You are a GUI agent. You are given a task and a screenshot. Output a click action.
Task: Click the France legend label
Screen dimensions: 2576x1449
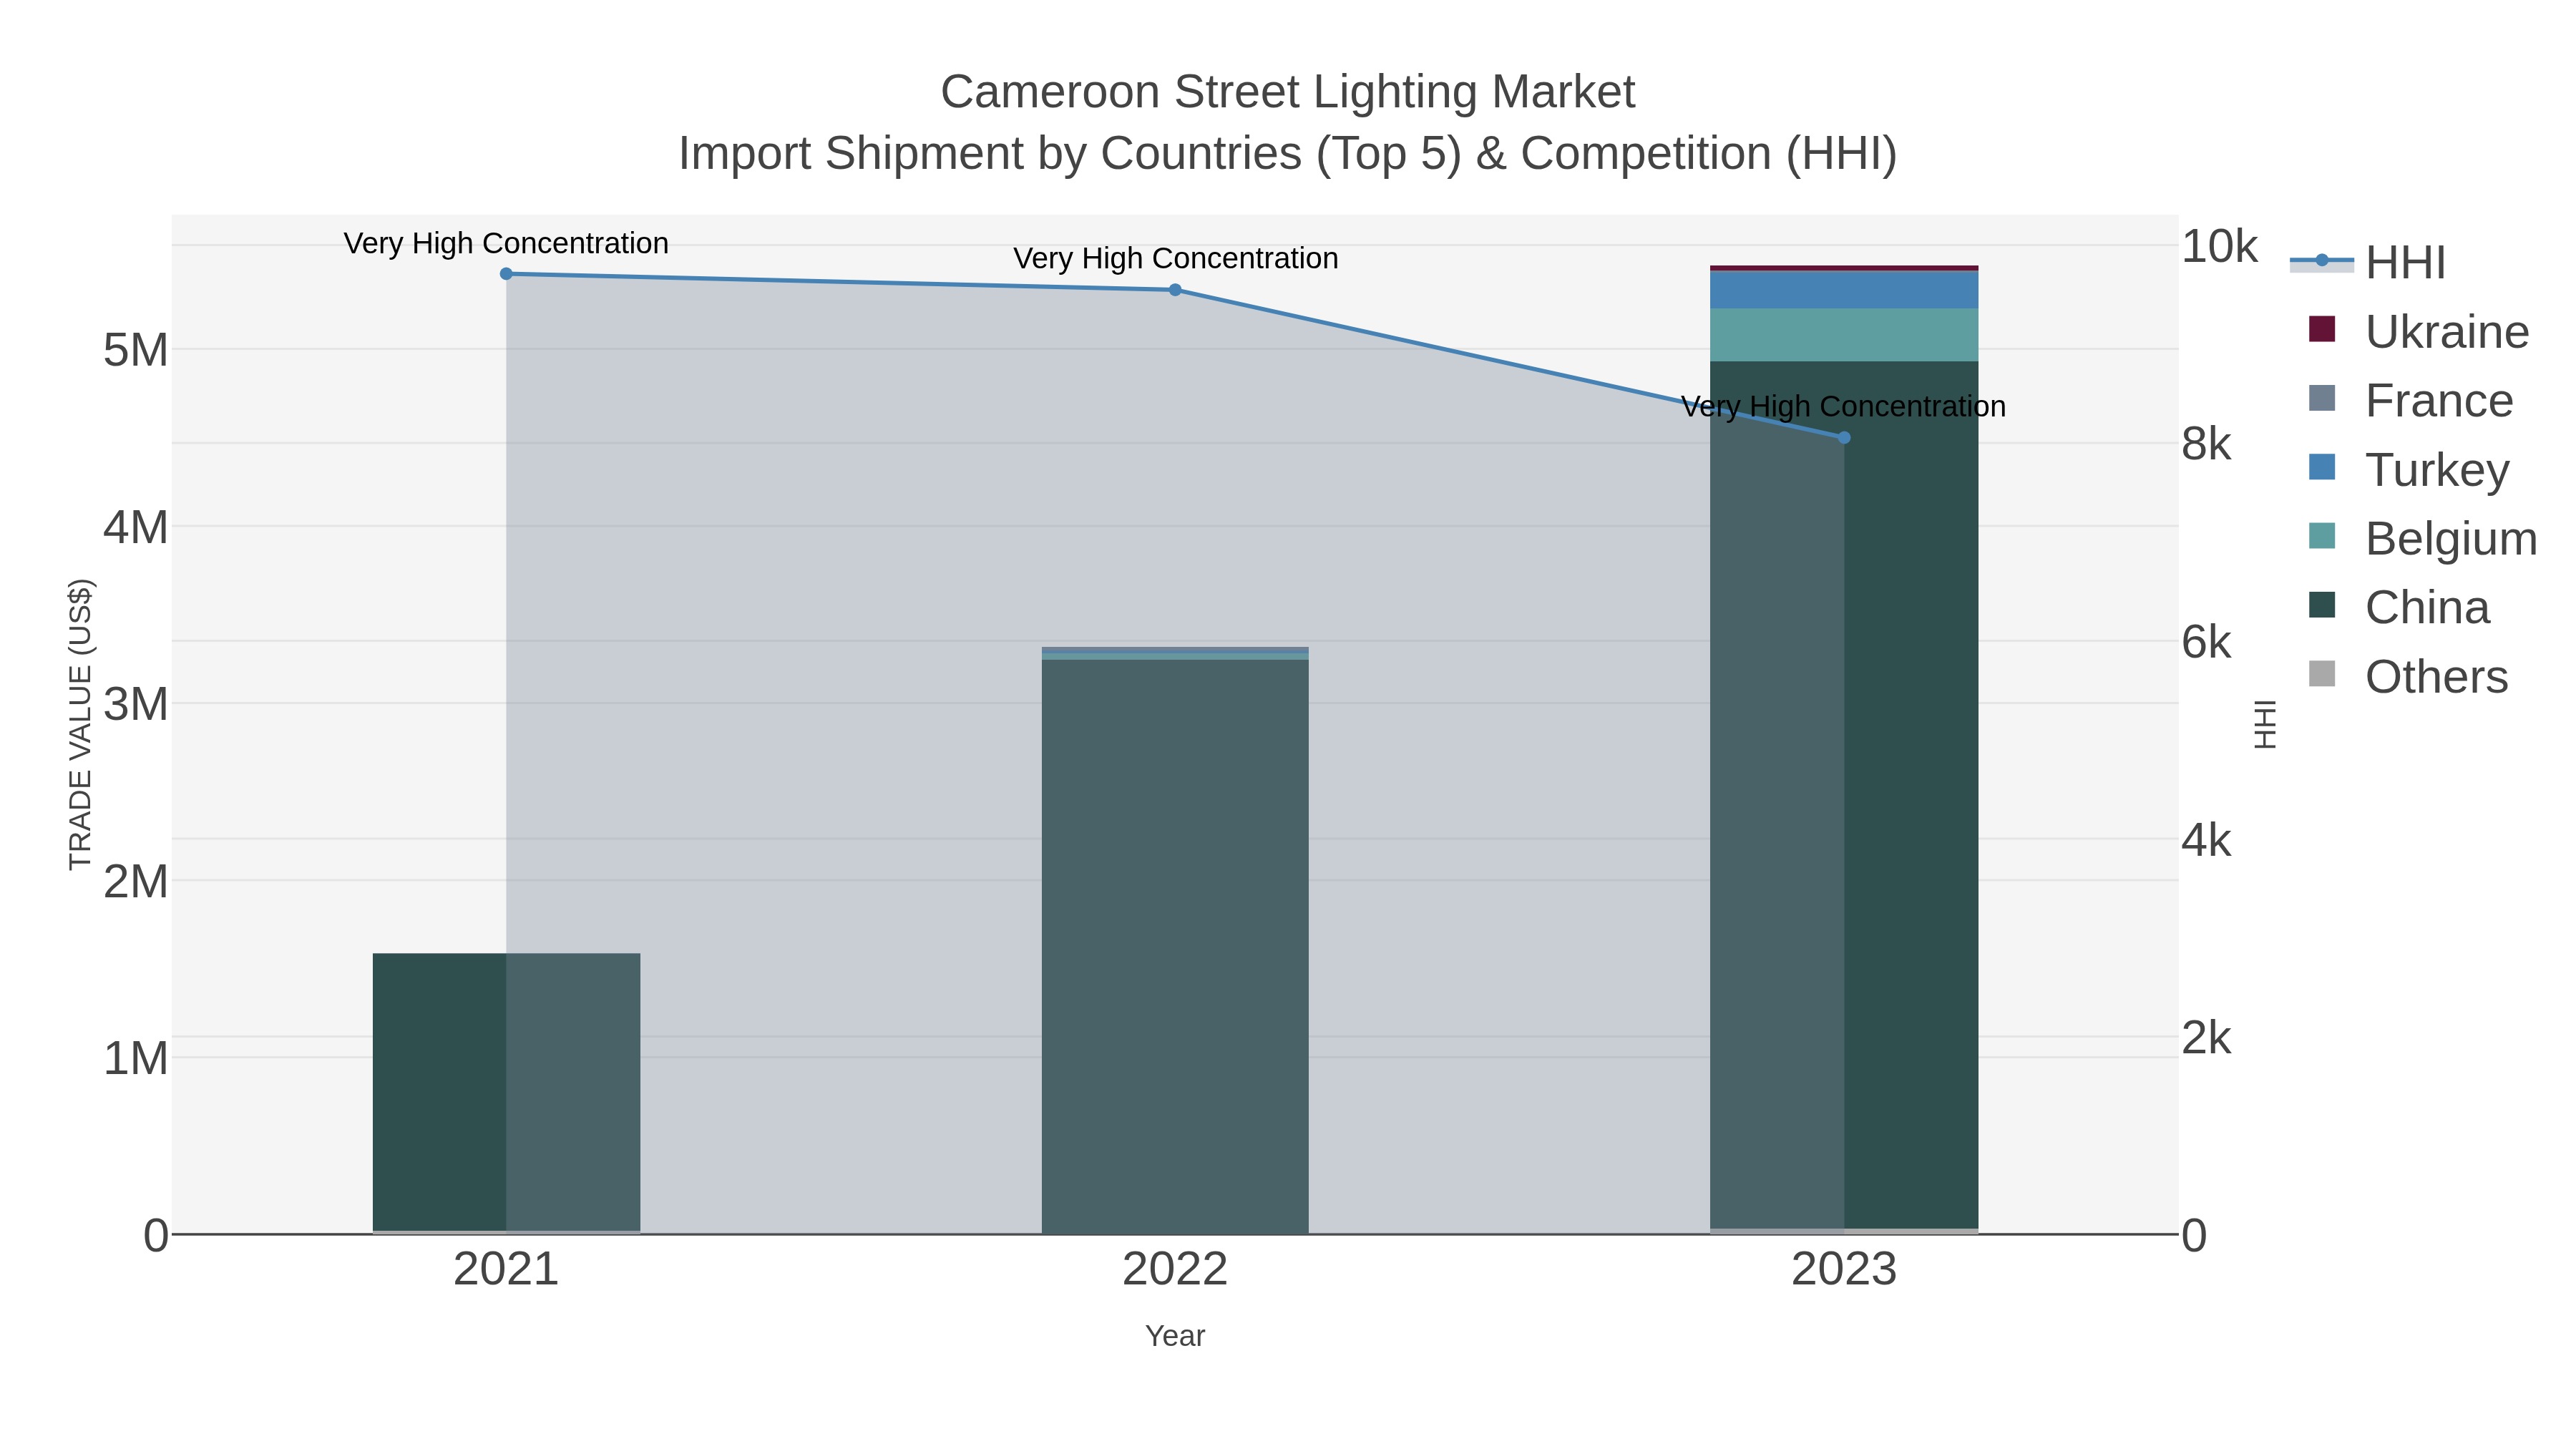click(x=2439, y=400)
